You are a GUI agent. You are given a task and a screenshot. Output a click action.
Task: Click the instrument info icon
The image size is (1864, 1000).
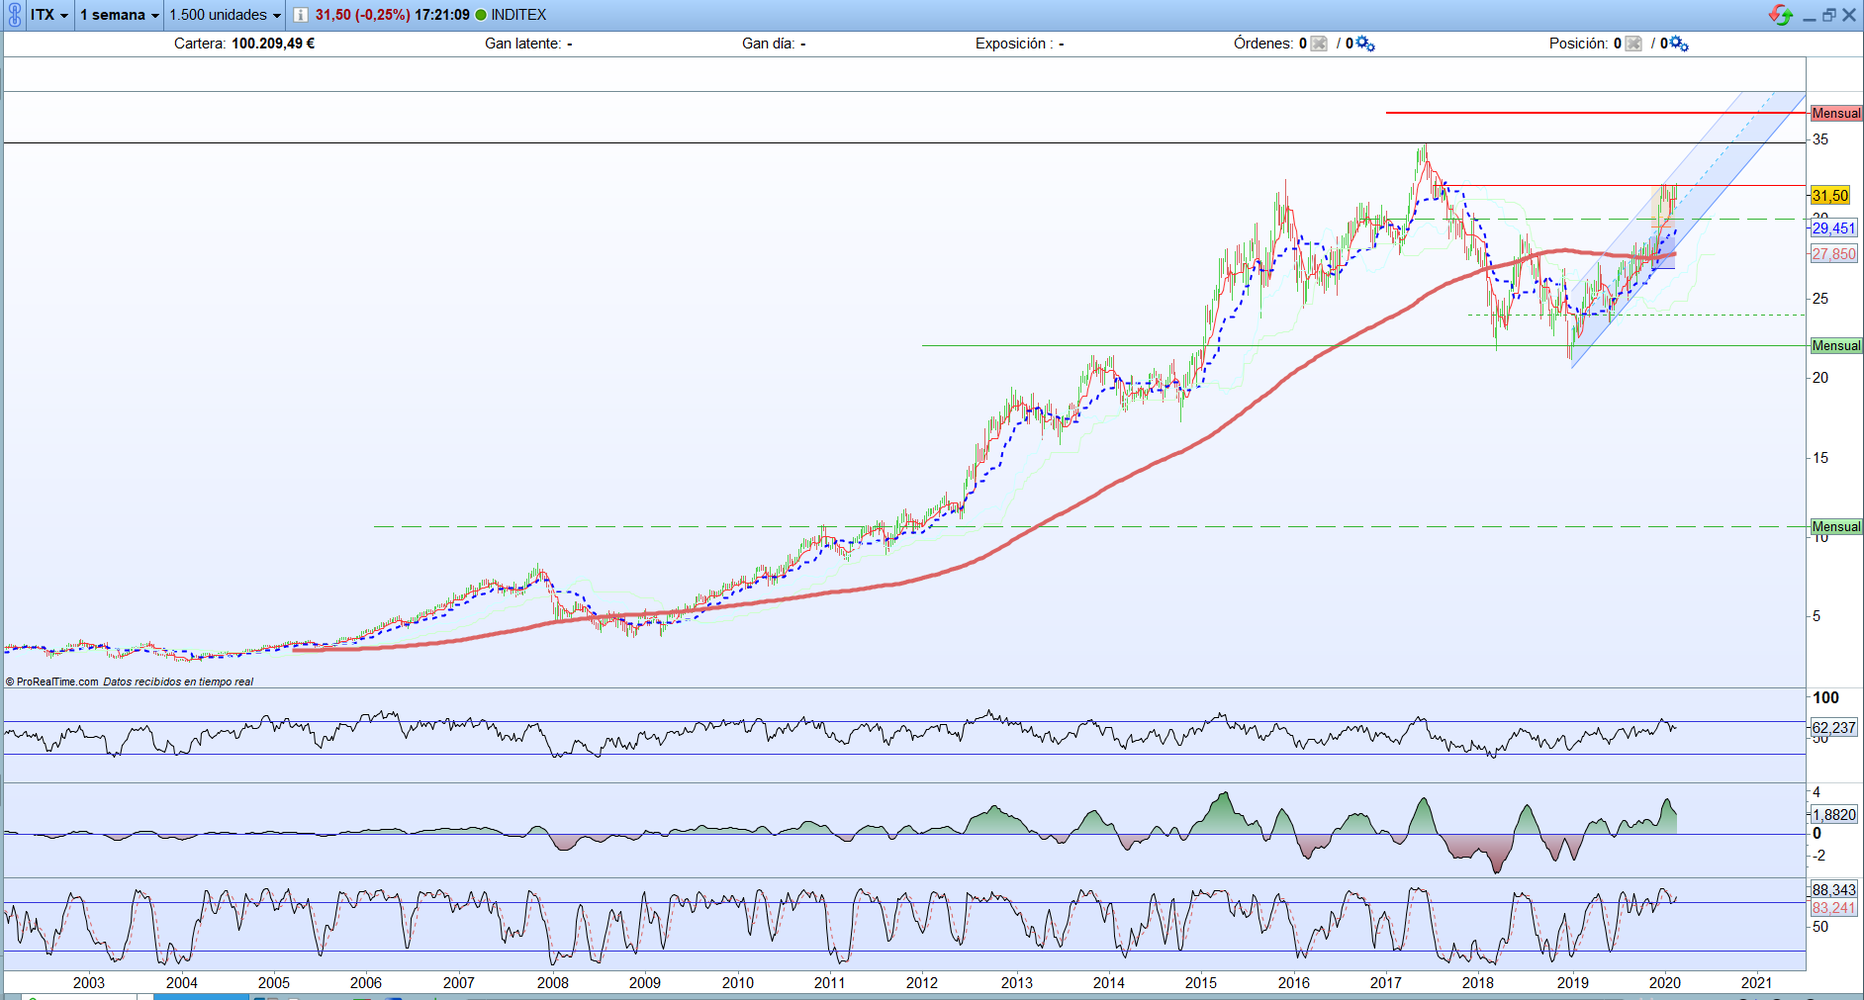(300, 15)
